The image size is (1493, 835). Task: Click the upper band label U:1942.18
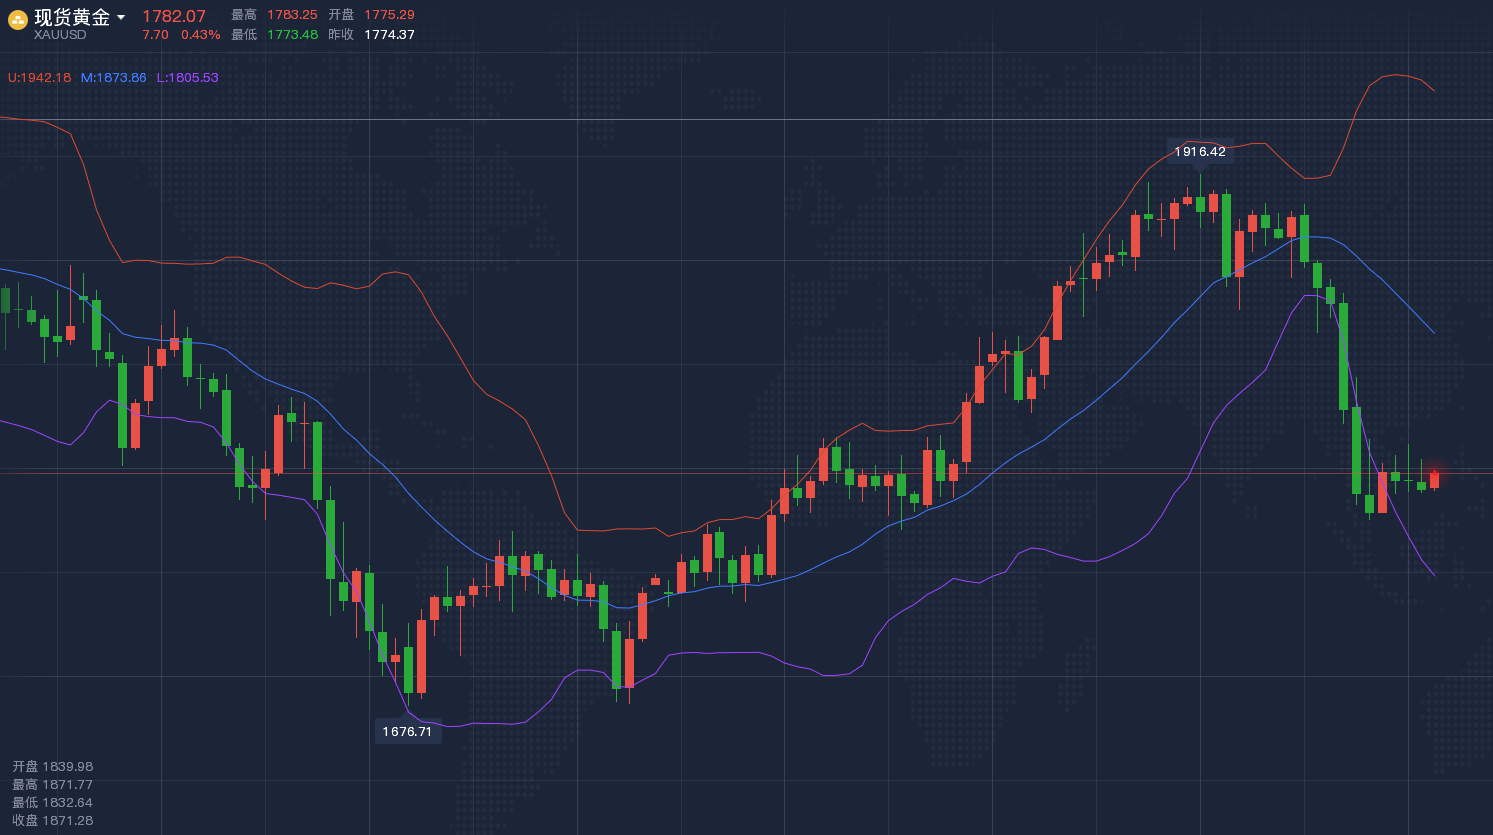(40, 78)
